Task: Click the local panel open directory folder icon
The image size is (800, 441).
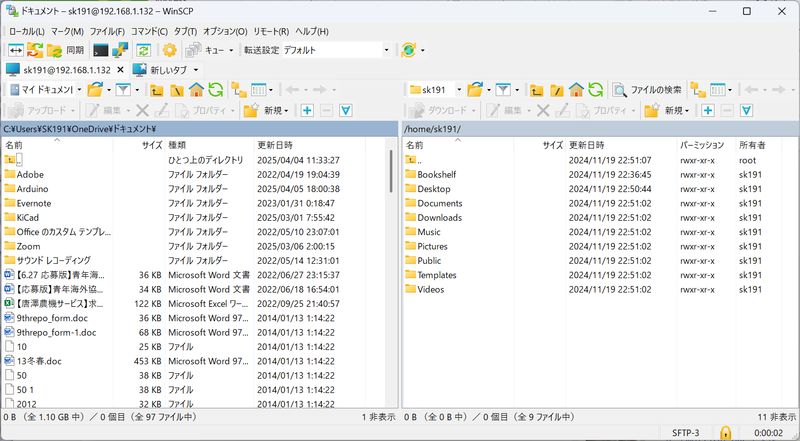Action: (x=95, y=90)
